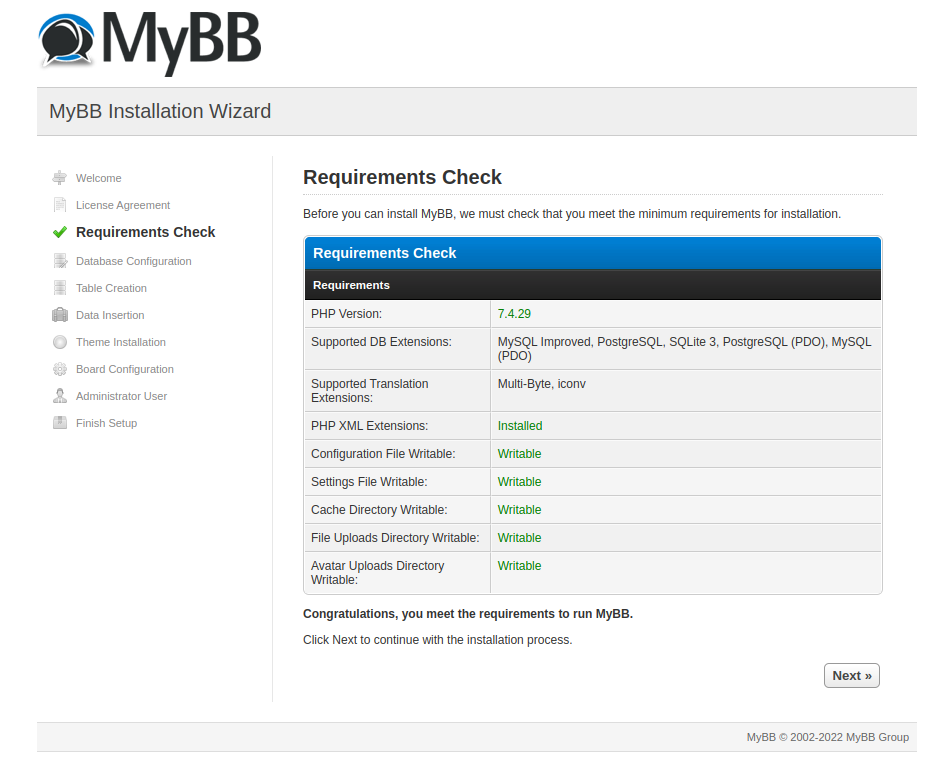This screenshot has height=777, width=937.
Task: Click the Welcome step icon in the sidebar
Action: click(x=61, y=178)
